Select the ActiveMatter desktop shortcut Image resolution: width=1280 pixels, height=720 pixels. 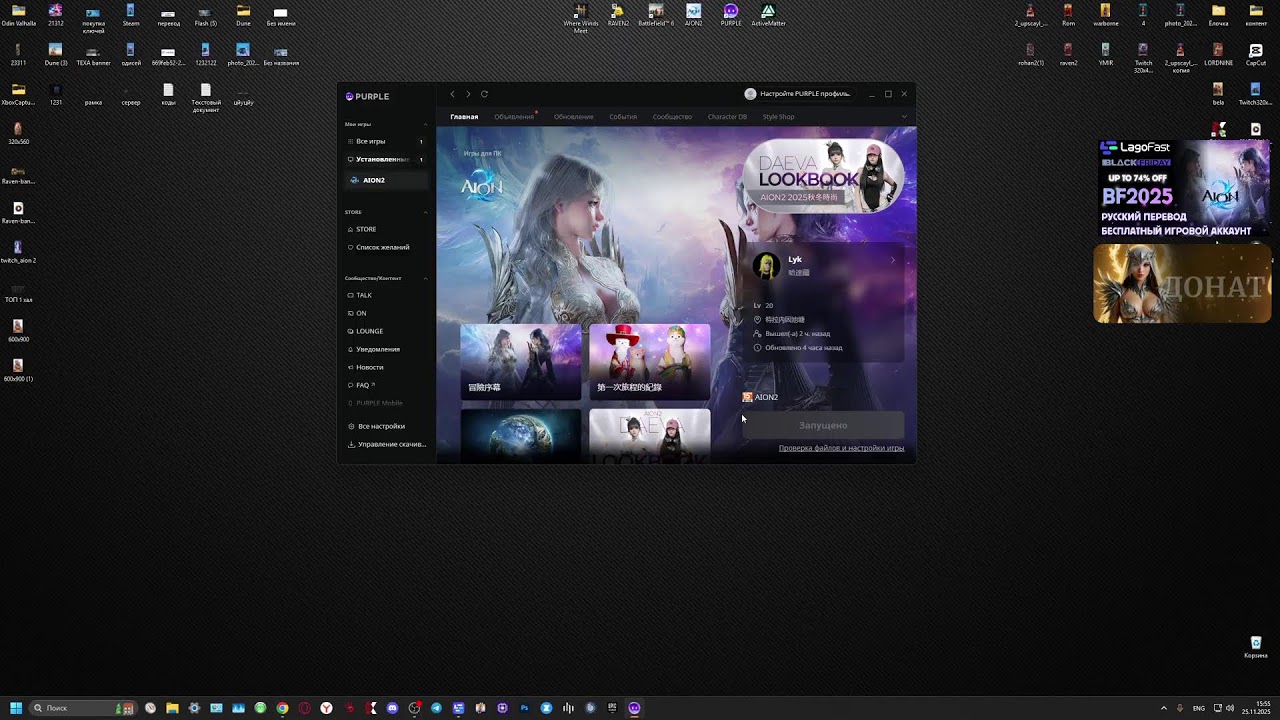pos(768,15)
